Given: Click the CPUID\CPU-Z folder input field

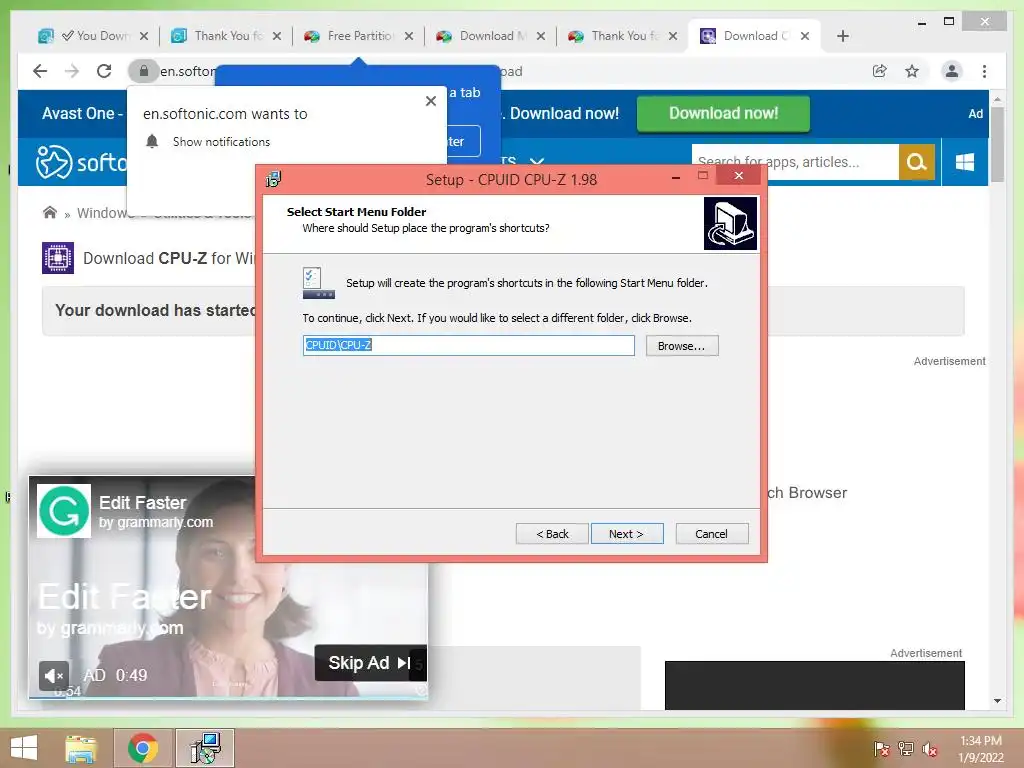Looking at the screenshot, I should click(468, 345).
